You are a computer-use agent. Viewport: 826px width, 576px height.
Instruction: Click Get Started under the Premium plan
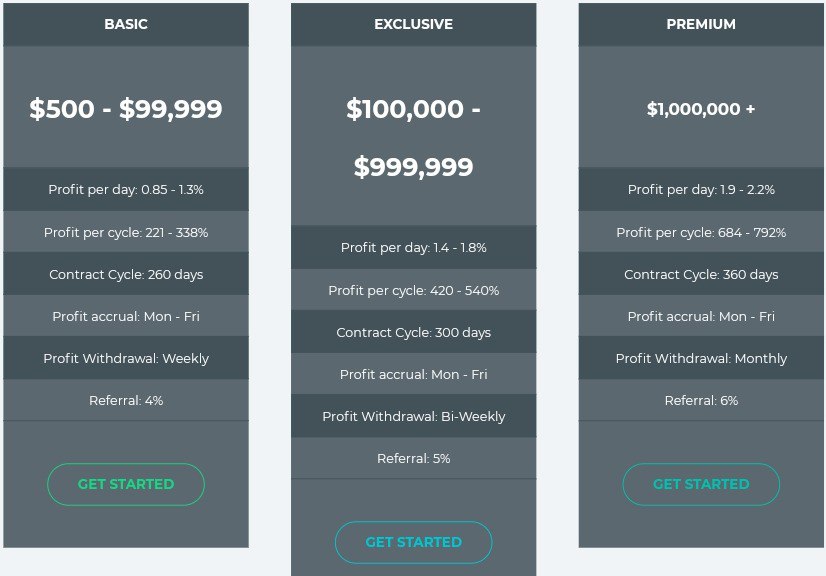[x=701, y=484]
